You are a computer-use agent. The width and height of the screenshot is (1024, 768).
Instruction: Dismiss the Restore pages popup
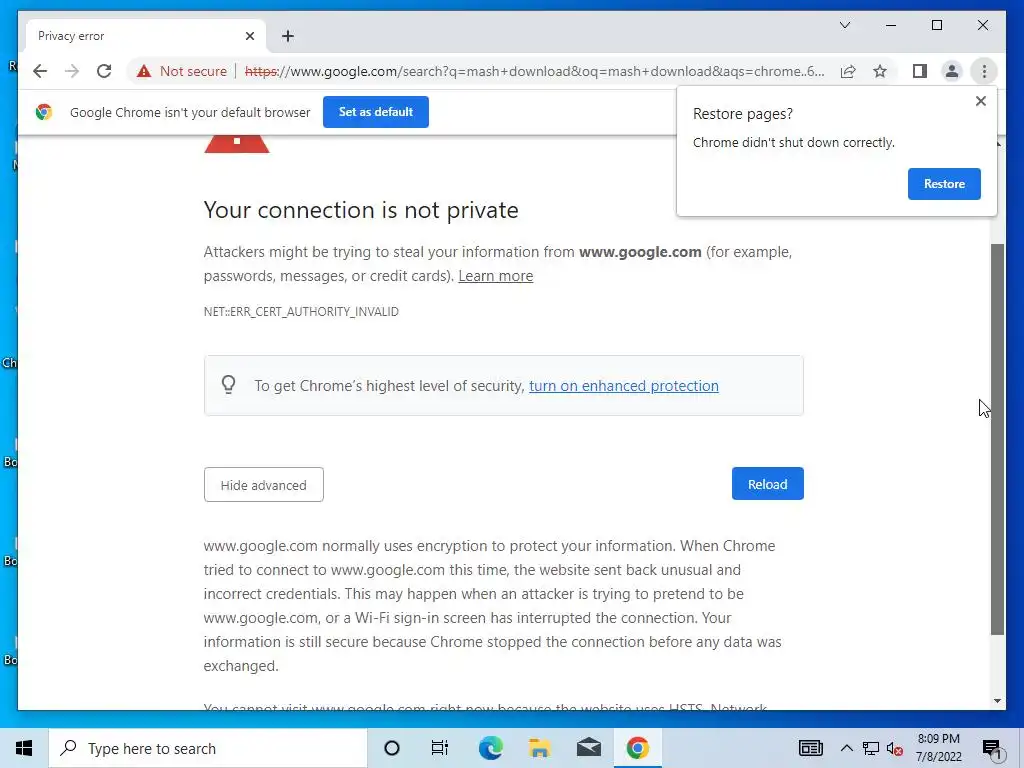click(980, 101)
